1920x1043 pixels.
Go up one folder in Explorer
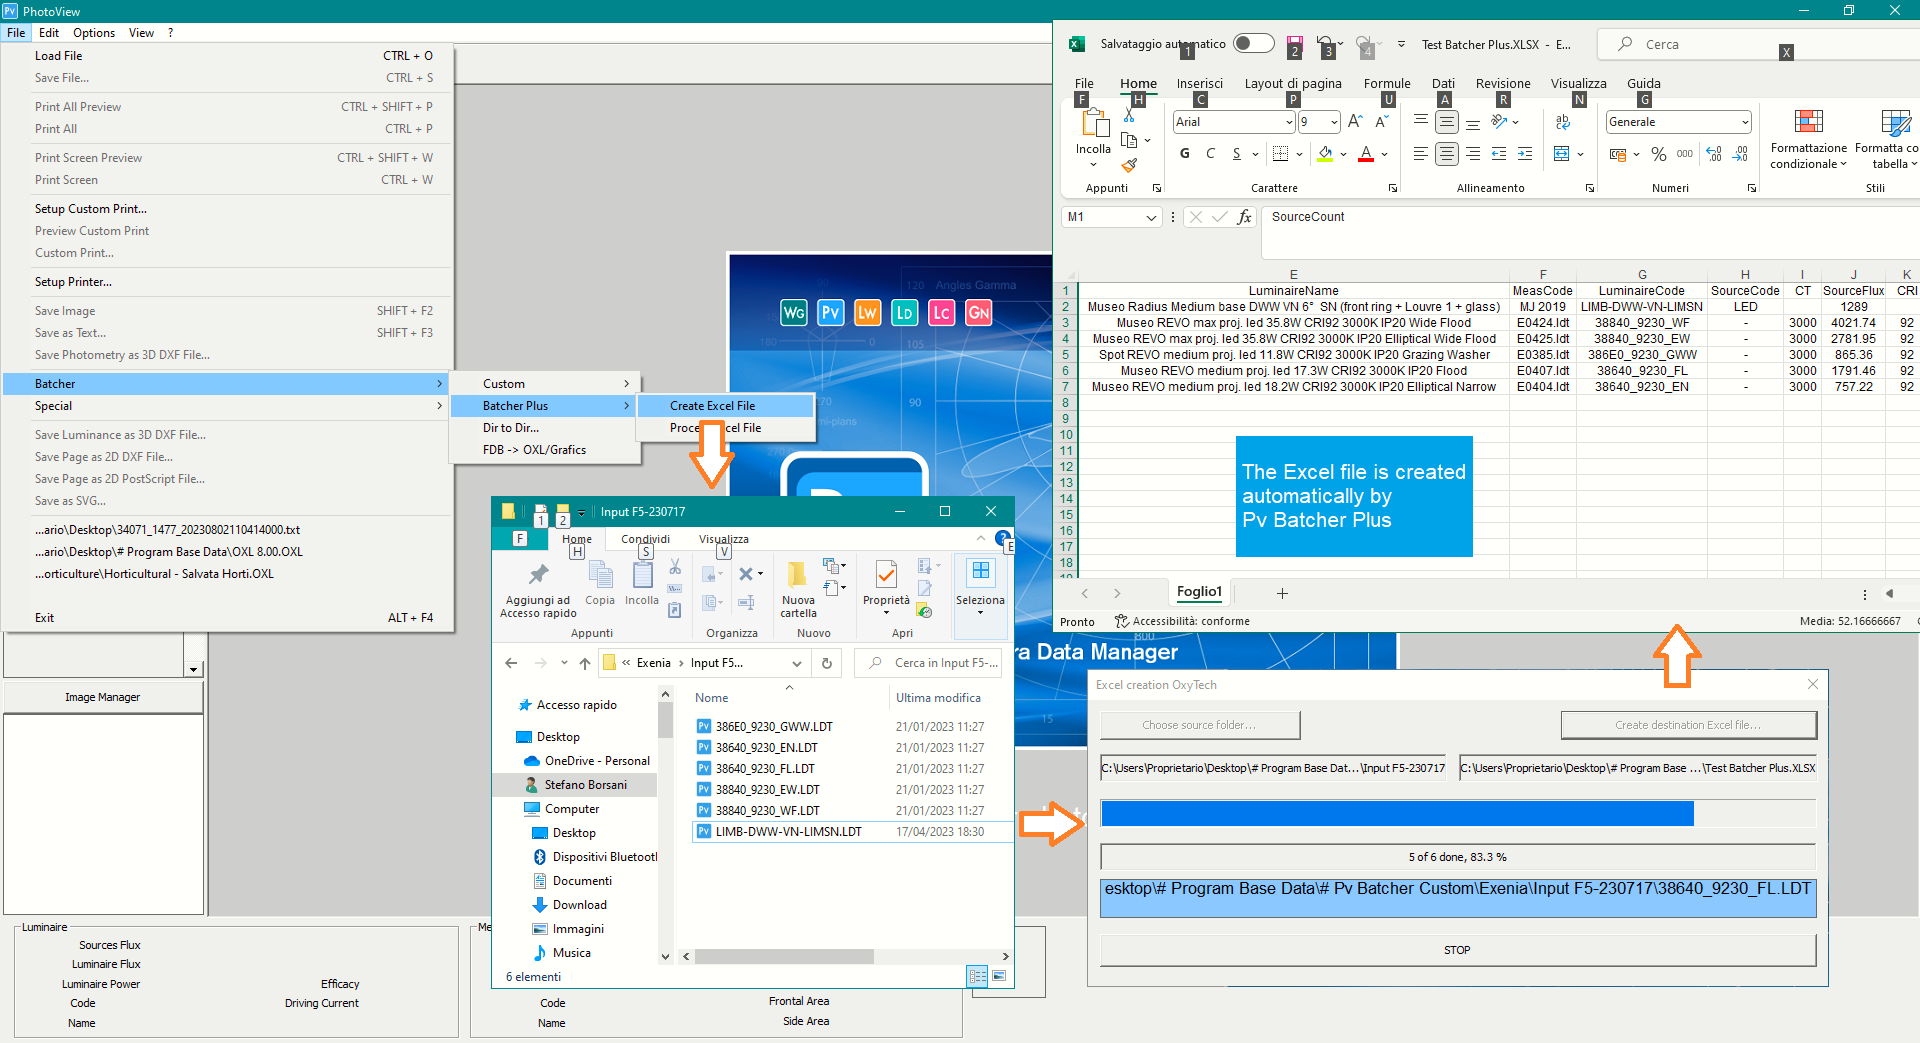[585, 663]
